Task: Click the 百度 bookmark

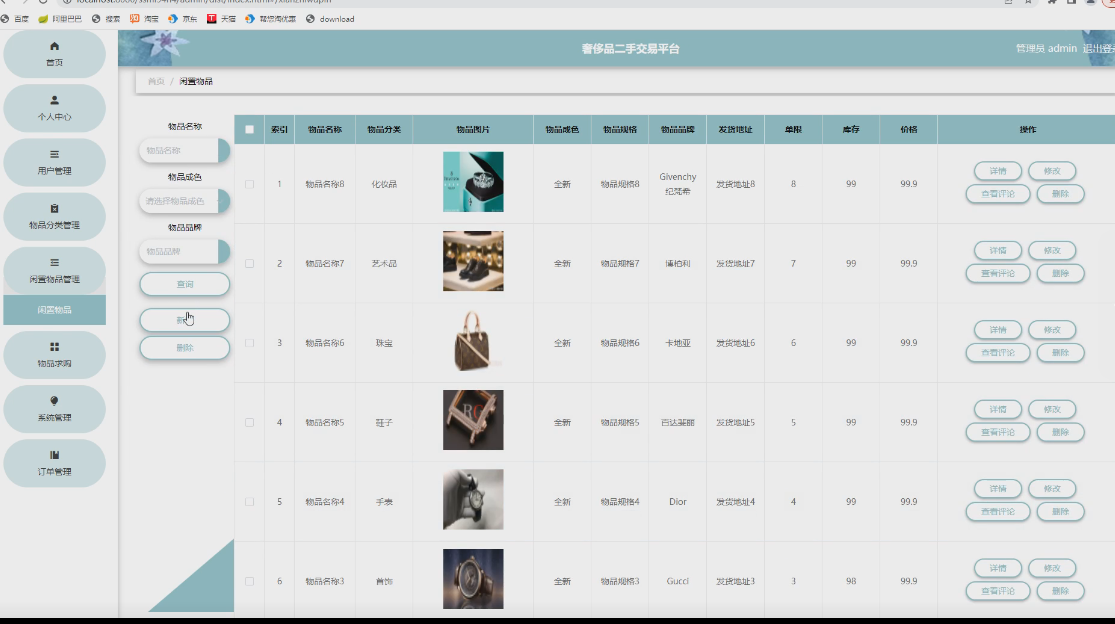Action: [15, 19]
